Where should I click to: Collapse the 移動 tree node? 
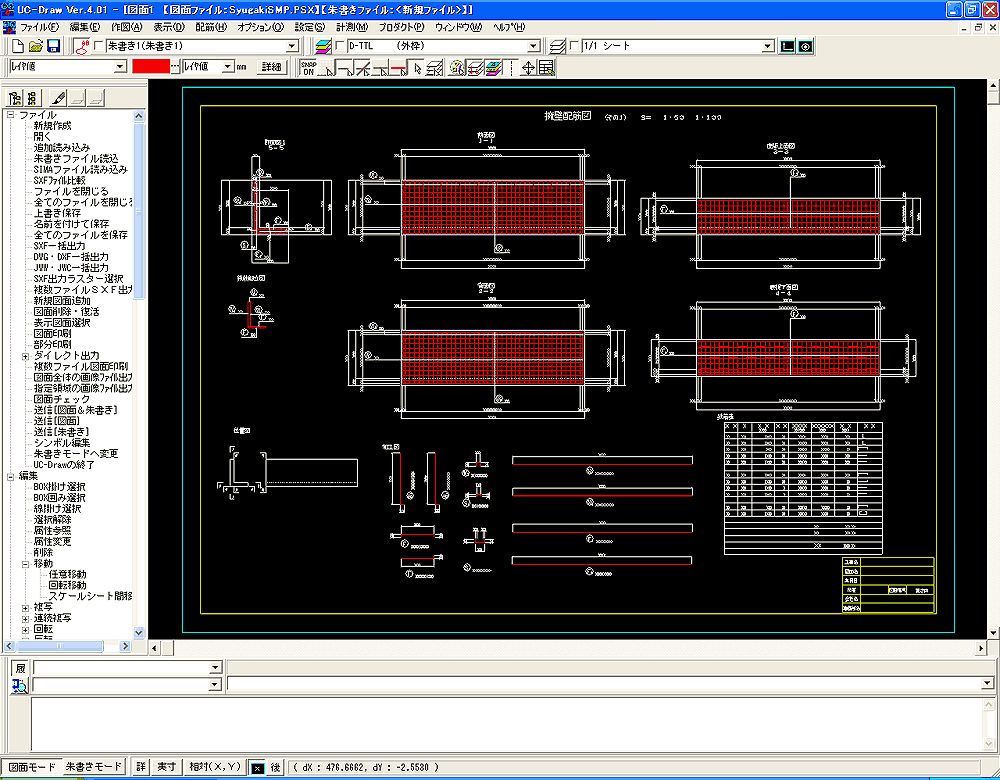pos(26,564)
